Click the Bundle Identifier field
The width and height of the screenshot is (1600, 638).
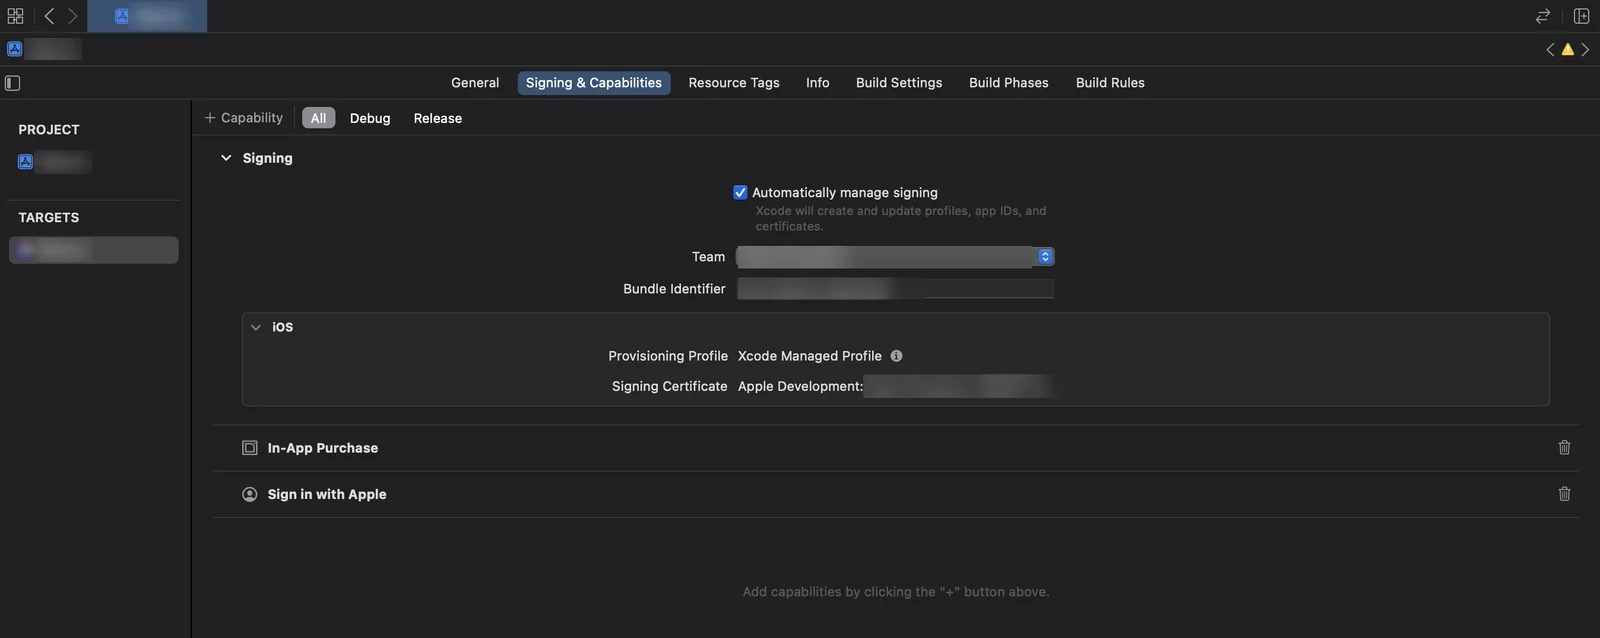tap(895, 289)
